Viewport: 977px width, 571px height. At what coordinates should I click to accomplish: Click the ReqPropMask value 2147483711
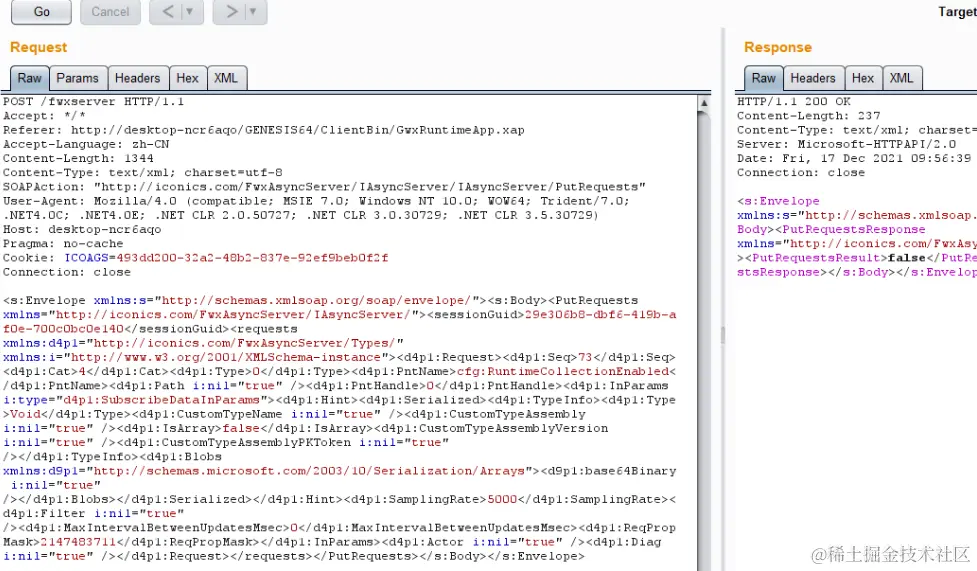(x=78, y=542)
